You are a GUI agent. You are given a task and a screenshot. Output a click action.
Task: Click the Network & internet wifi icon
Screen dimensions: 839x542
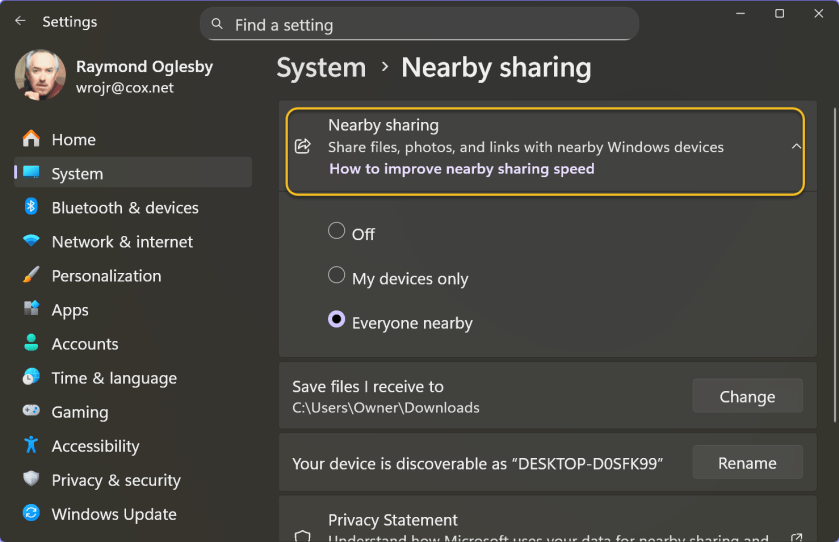[x=31, y=241]
